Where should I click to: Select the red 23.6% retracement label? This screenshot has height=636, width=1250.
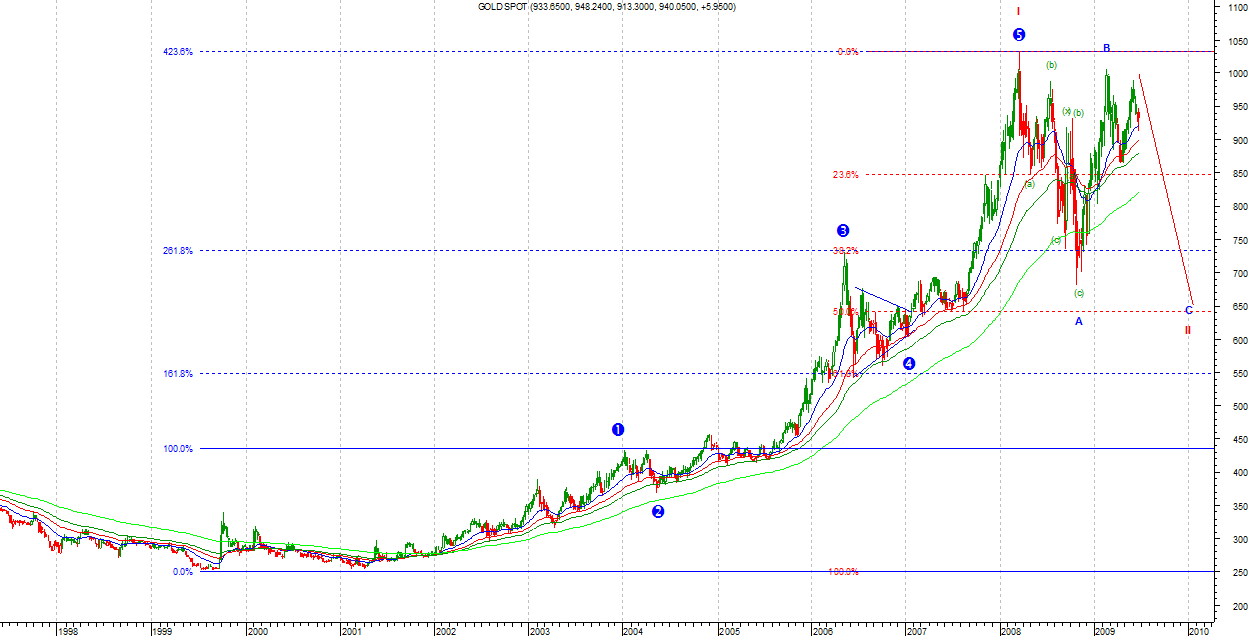point(845,175)
